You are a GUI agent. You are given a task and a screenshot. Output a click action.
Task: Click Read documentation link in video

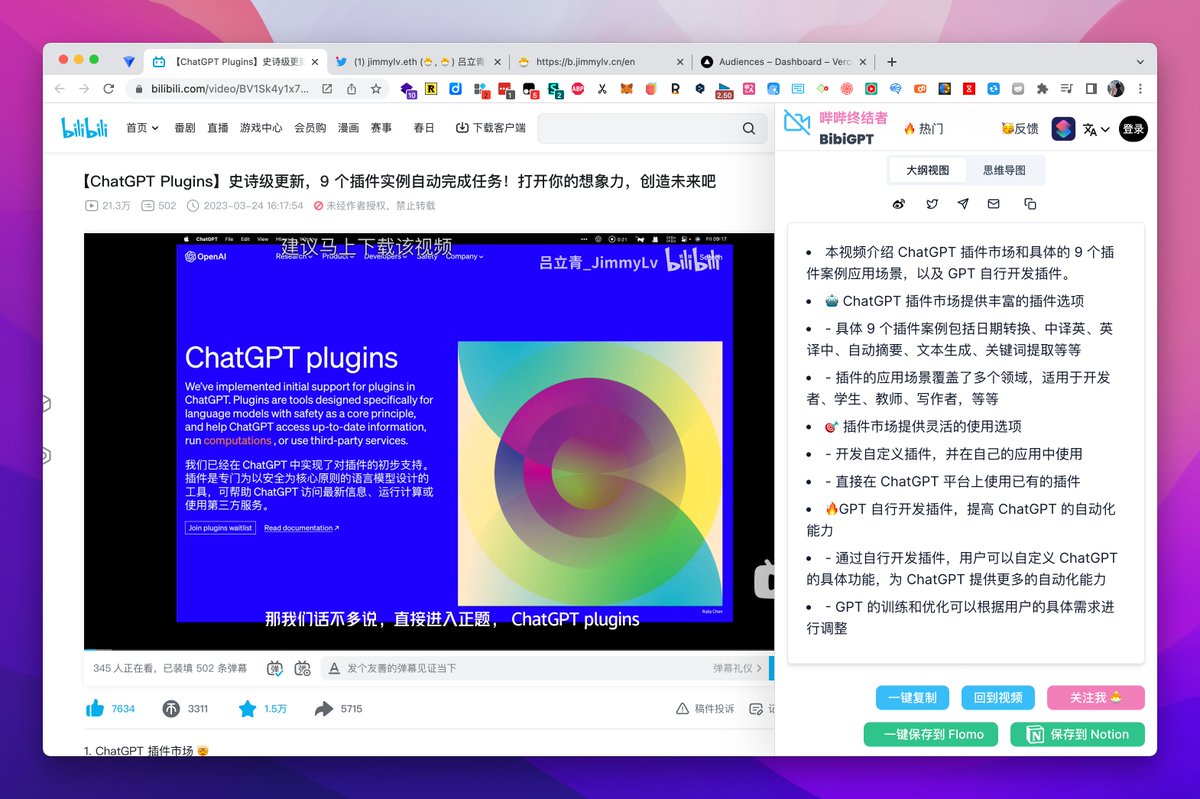click(x=301, y=528)
